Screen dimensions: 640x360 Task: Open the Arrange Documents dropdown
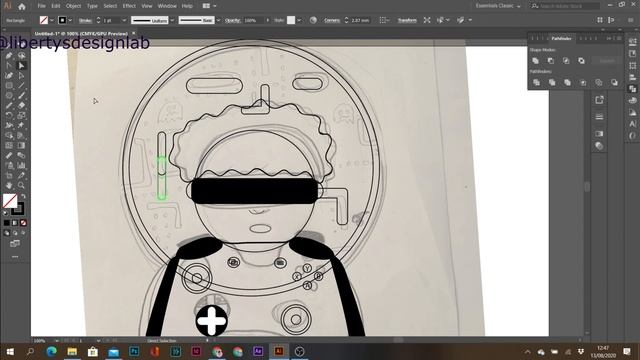click(x=209, y=6)
